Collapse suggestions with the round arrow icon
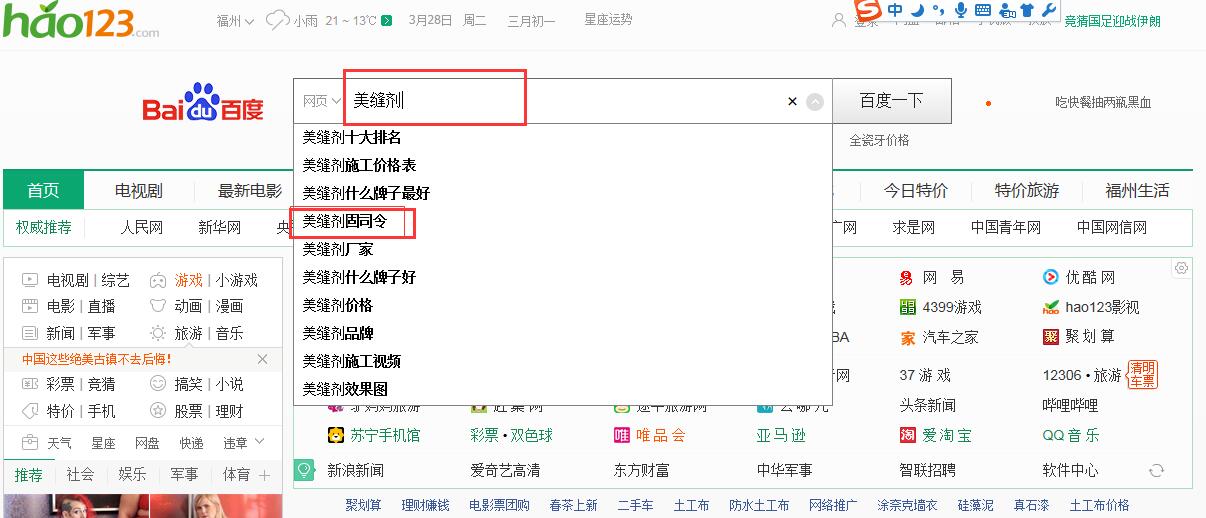1206x518 pixels. pos(815,101)
